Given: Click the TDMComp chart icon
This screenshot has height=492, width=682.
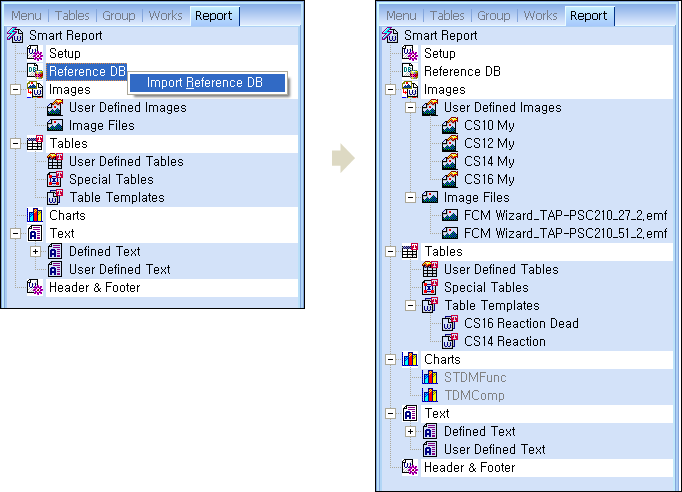Looking at the screenshot, I should coord(429,396).
